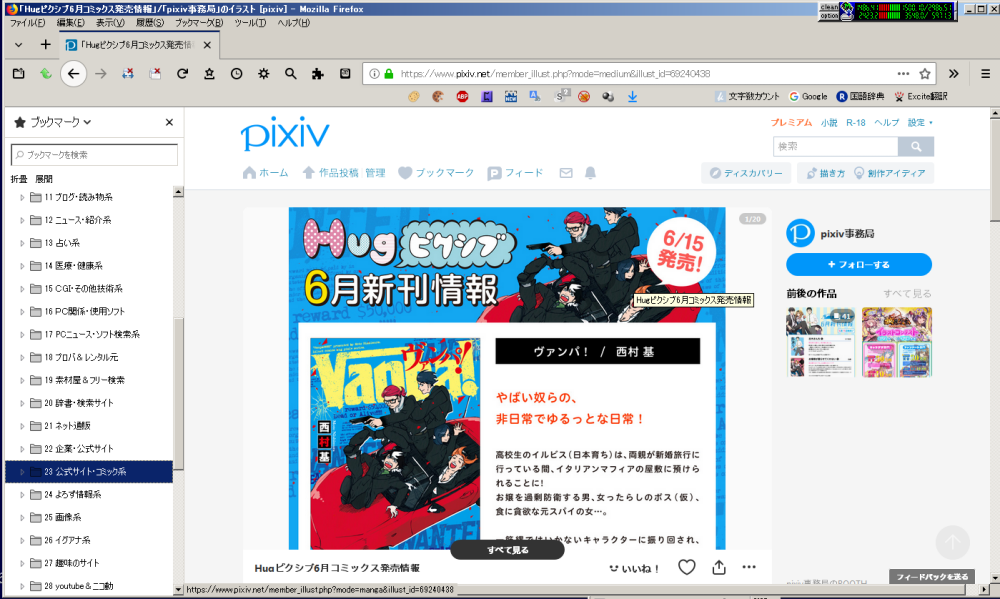Expand the 11 ブログ・読み物系 folder

click(22, 197)
